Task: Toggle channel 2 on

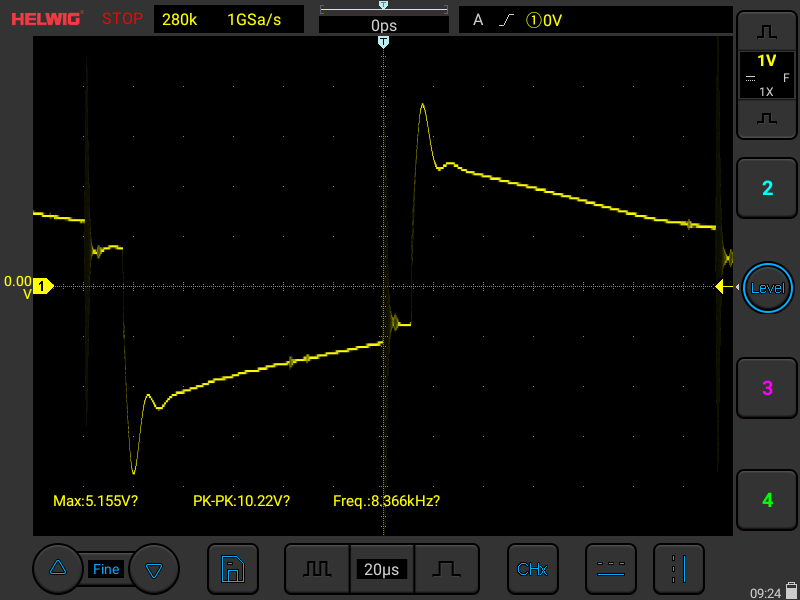Action: 767,188
